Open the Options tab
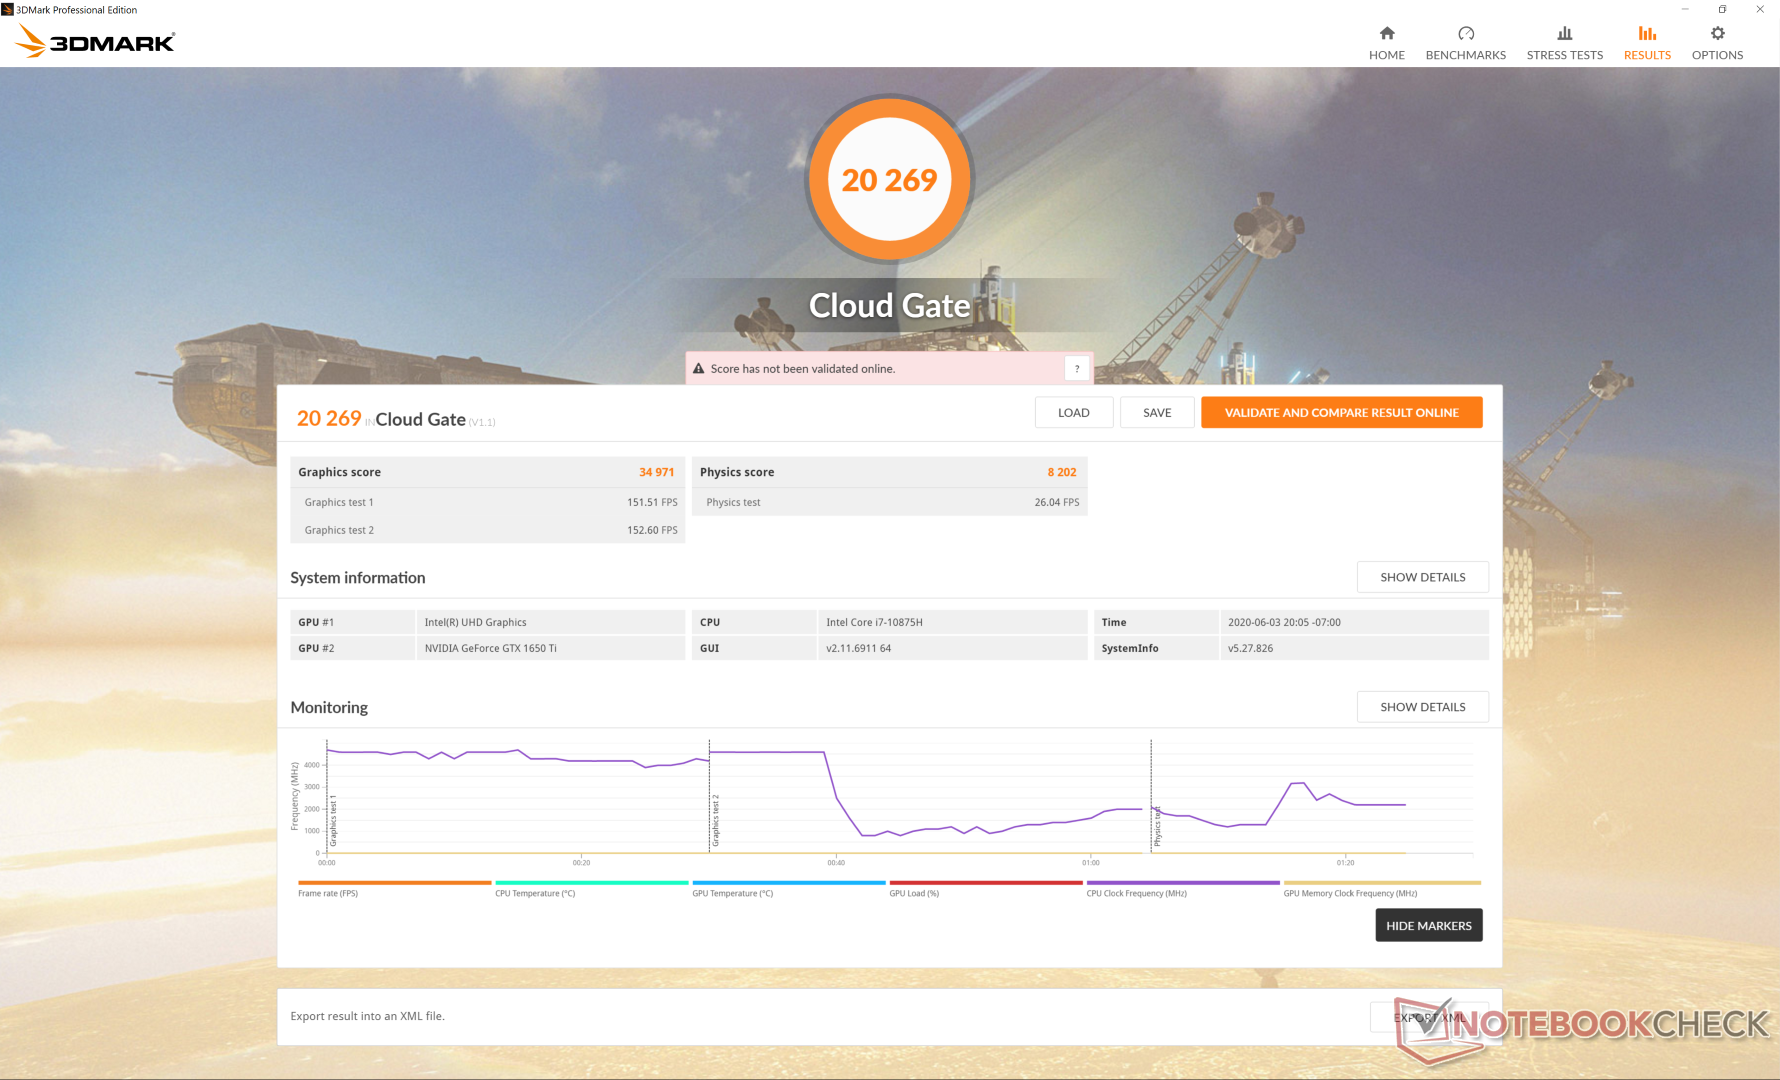 [1717, 43]
